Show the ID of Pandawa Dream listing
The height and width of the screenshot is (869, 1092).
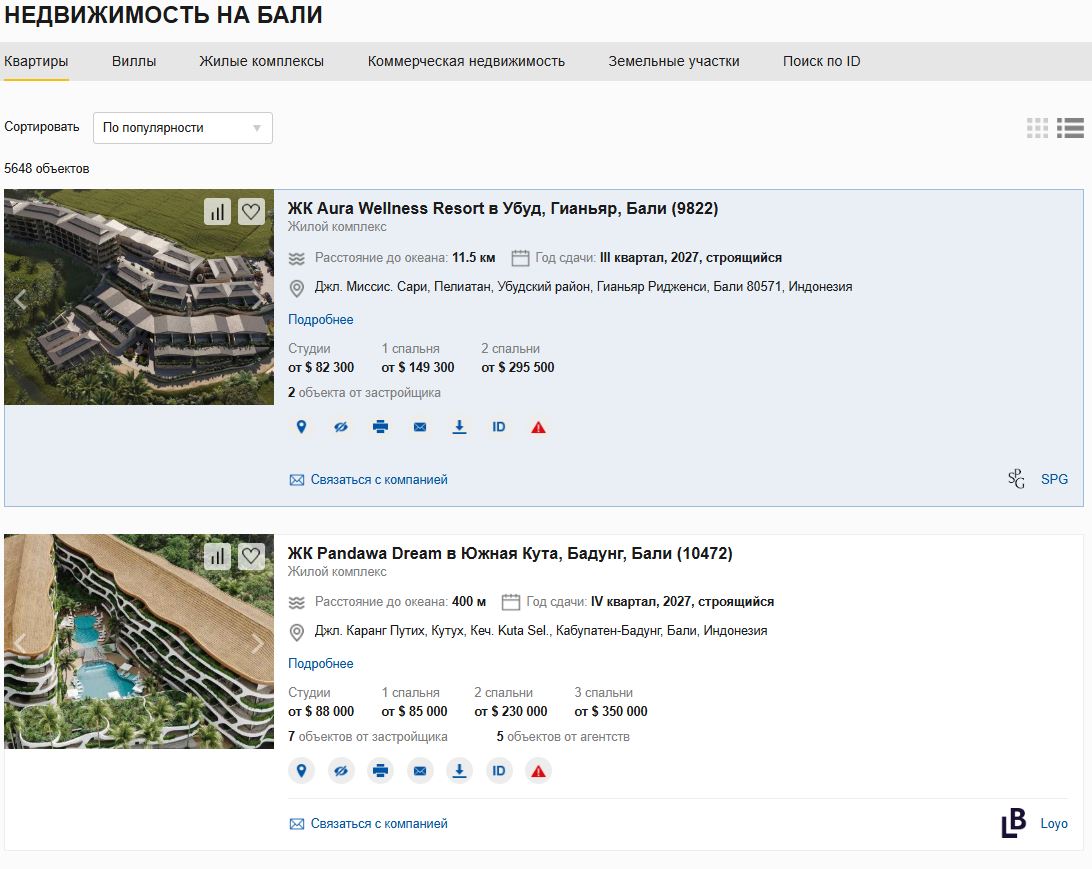coord(499,771)
